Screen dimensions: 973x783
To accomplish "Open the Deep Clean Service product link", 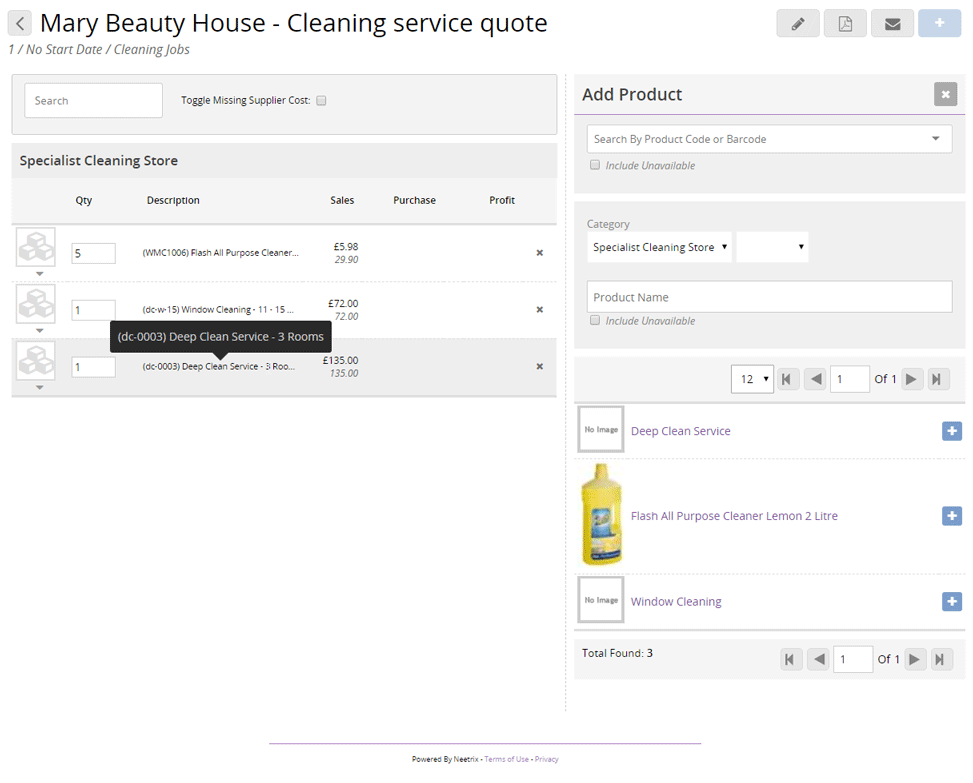I will pos(681,431).
